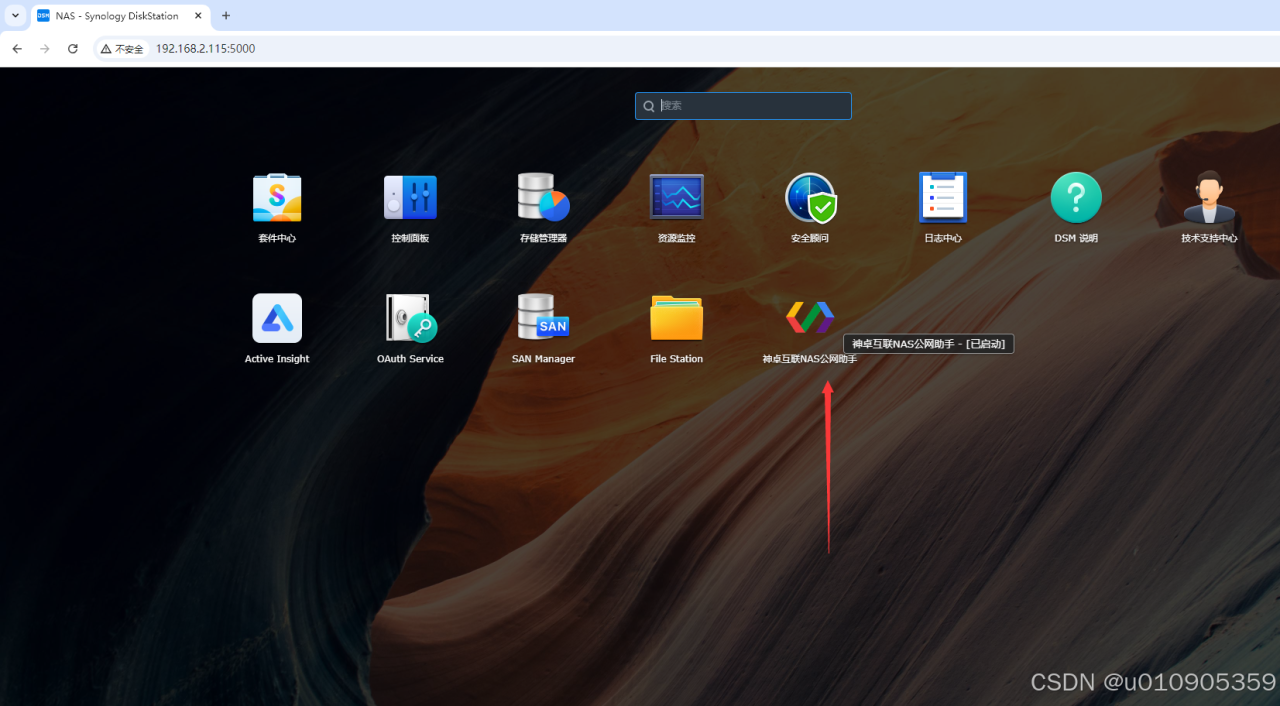Image resolution: width=1280 pixels, height=706 pixels.
Task: Open 存储管理器 Storage Manager
Action: tap(543, 198)
